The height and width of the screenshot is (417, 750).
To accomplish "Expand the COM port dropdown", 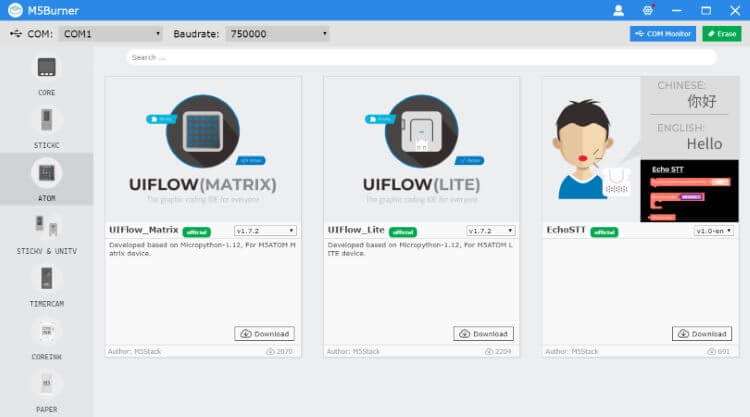I will [x=110, y=34].
